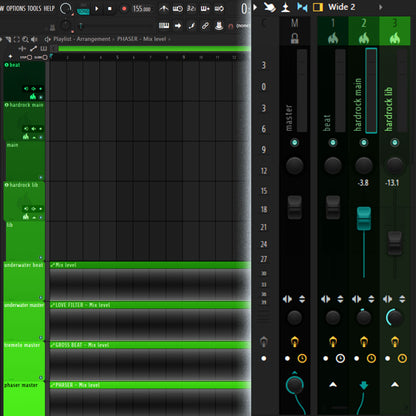
Task: Mute the master track via its green LED
Action: [295, 143]
